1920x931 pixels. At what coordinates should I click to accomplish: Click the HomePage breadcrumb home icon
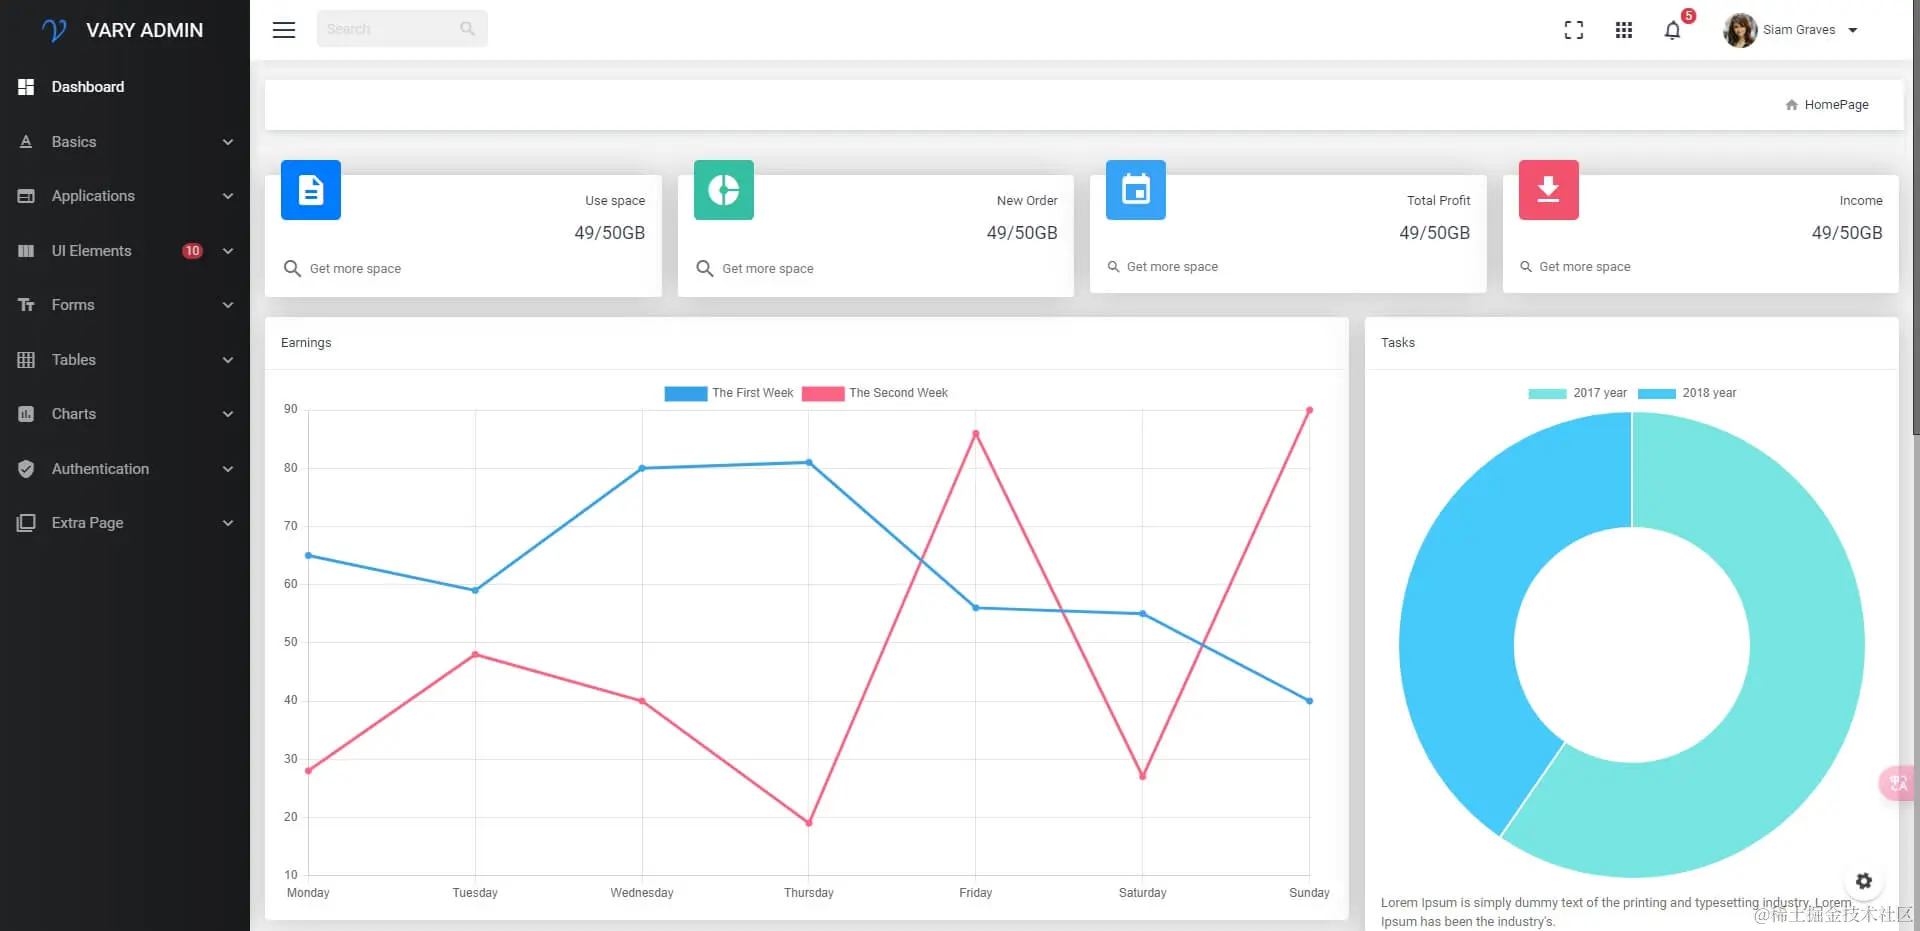[1791, 105]
